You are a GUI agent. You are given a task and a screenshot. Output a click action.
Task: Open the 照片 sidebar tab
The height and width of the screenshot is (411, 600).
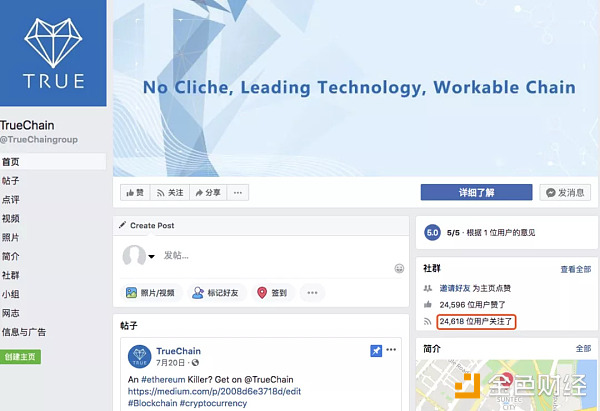point(10,237)
